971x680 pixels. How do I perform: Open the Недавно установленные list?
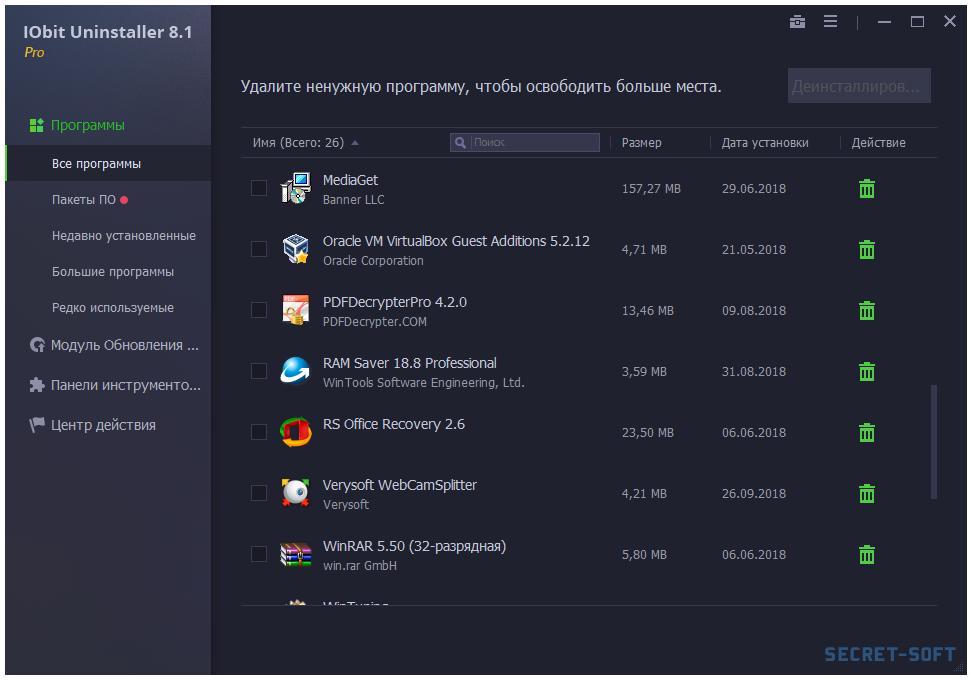pos(123,236)
